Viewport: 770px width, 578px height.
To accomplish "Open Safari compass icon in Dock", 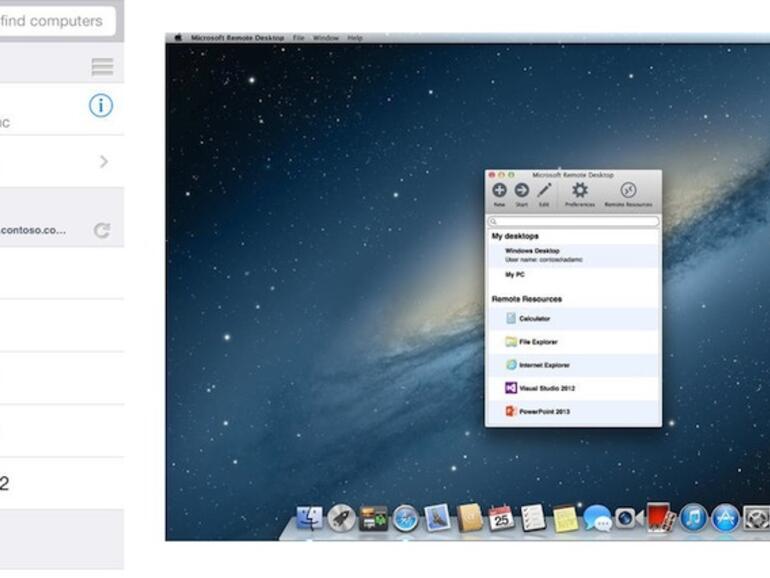I will click(x=405, y=519).
